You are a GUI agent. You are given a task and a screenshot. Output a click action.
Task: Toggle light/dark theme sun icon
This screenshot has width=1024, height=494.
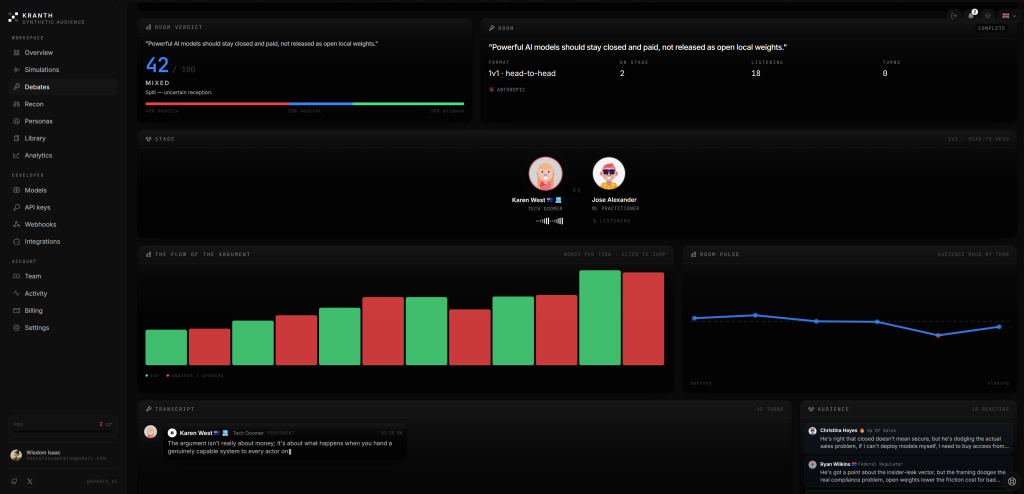point(988,15)
